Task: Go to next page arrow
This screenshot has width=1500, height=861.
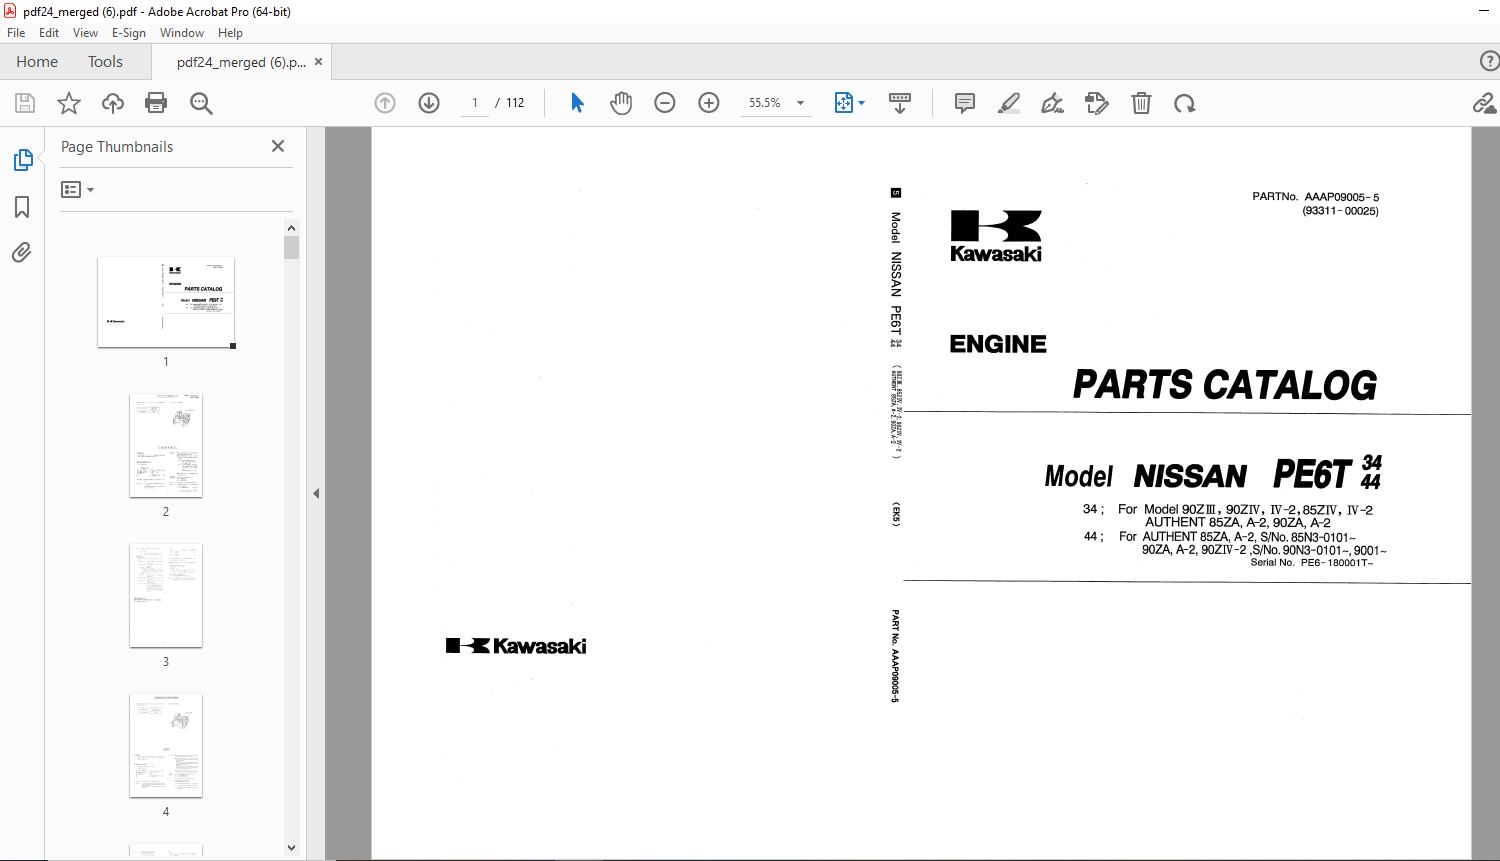Action: click(x=429, y=103)
